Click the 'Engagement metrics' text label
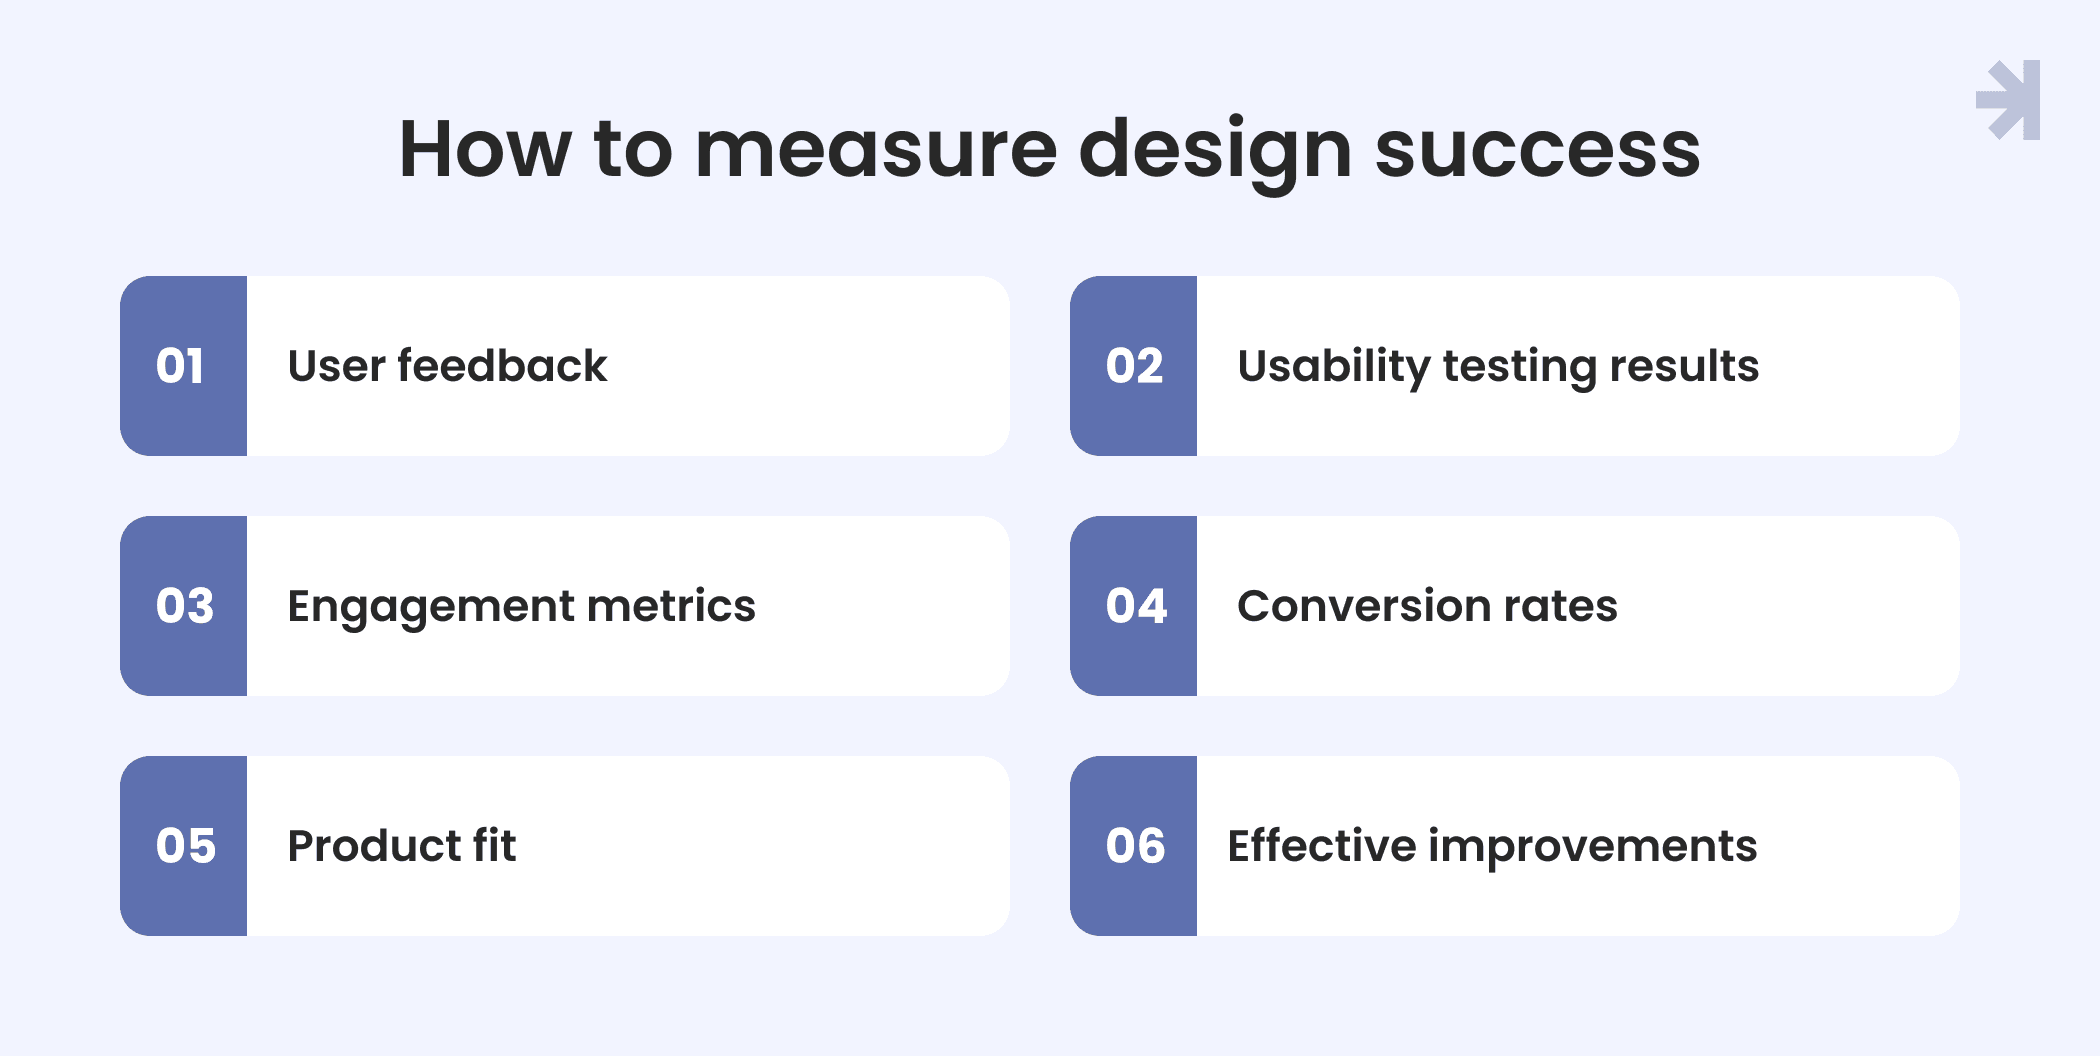This screenshot has width=2100, height=1056. pyautogui.click(x=521, y=606)
